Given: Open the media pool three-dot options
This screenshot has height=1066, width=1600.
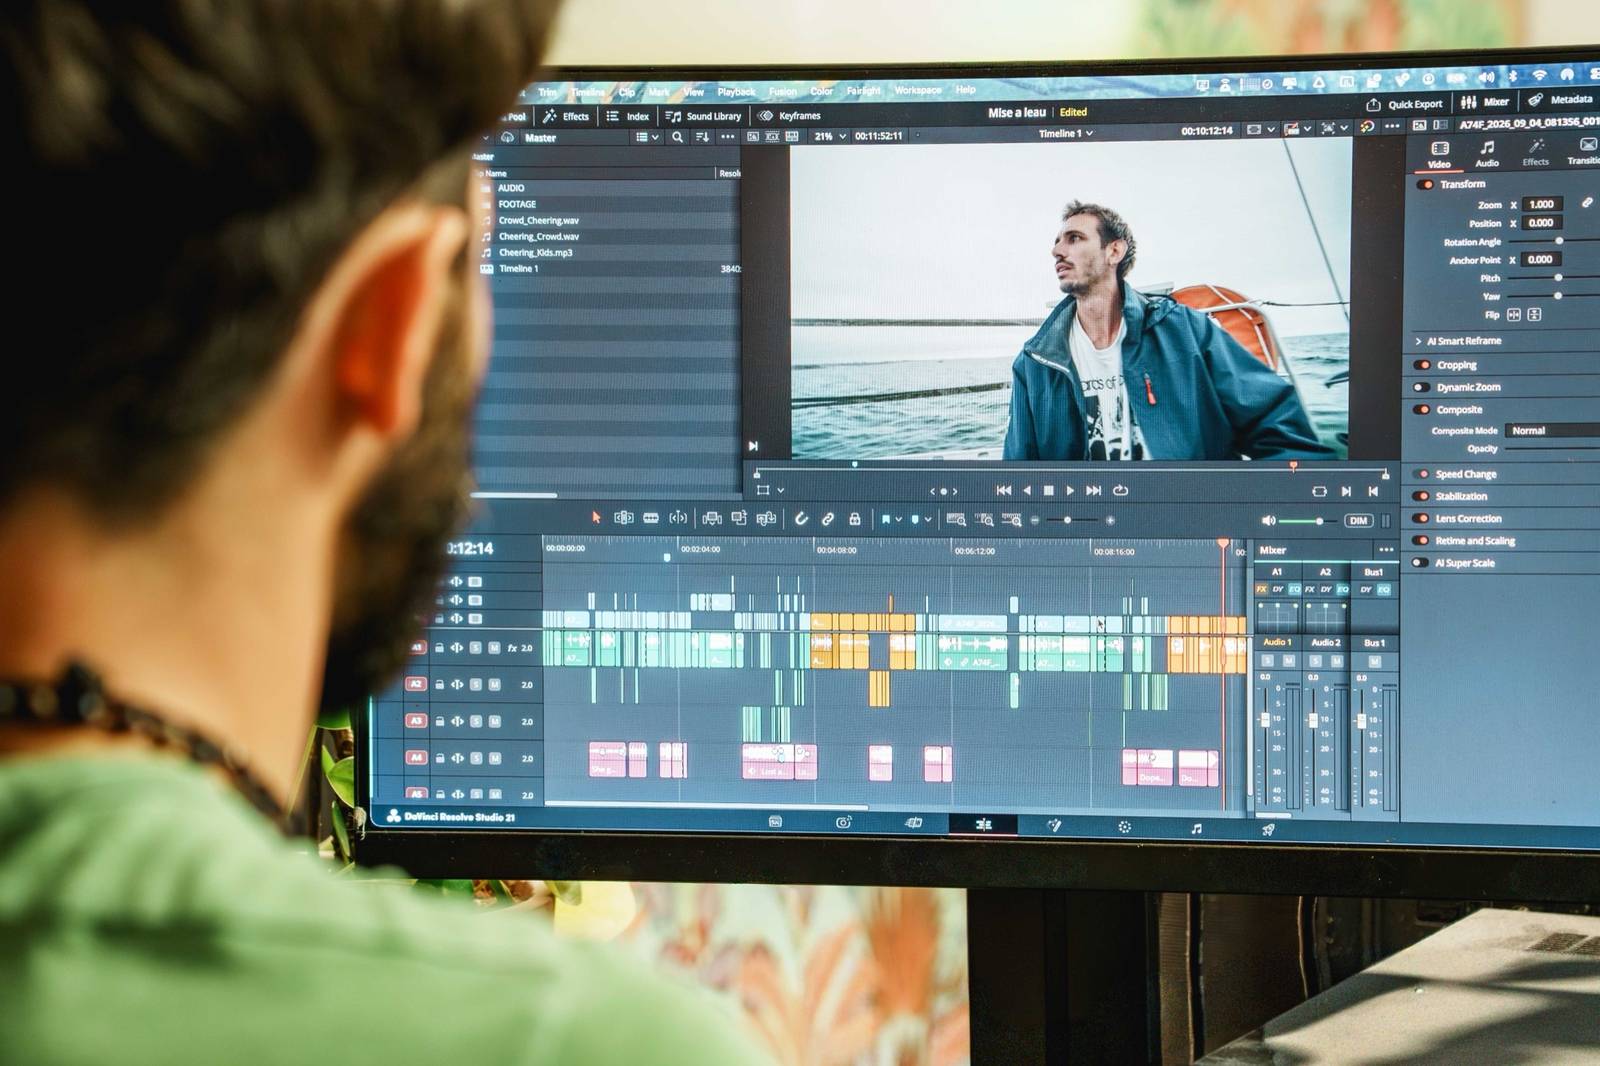Looking at the screenshot, I should tap(727, 137).
